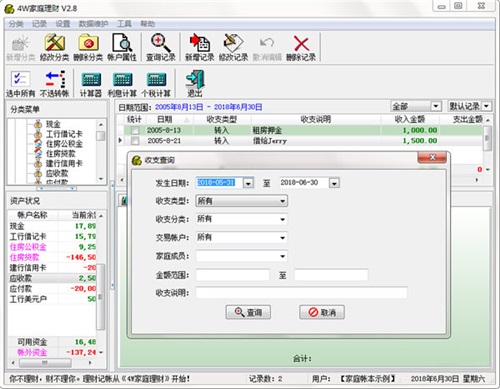
Task: Open the 家庭成员 dropdown
Action: pyautogui.click(x=282, y=256)
